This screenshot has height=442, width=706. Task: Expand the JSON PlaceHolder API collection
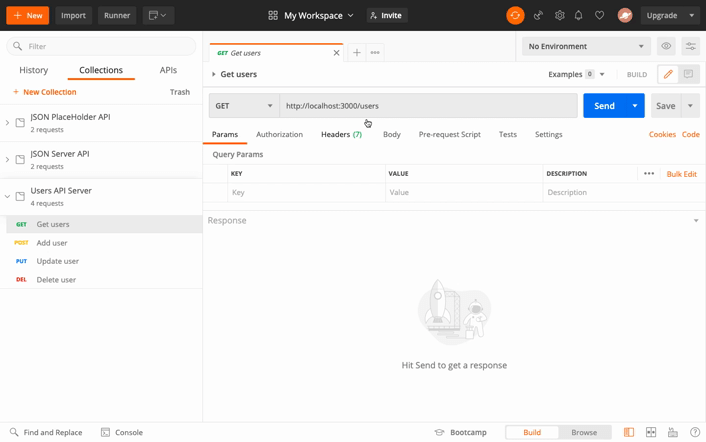(7, 122)
